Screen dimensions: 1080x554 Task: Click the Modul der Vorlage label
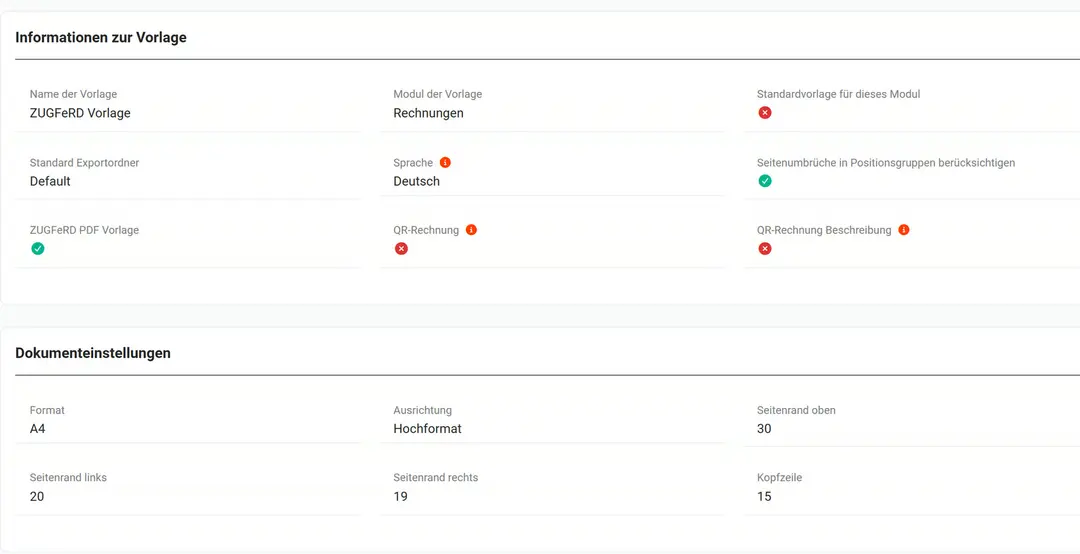[437, 94]
